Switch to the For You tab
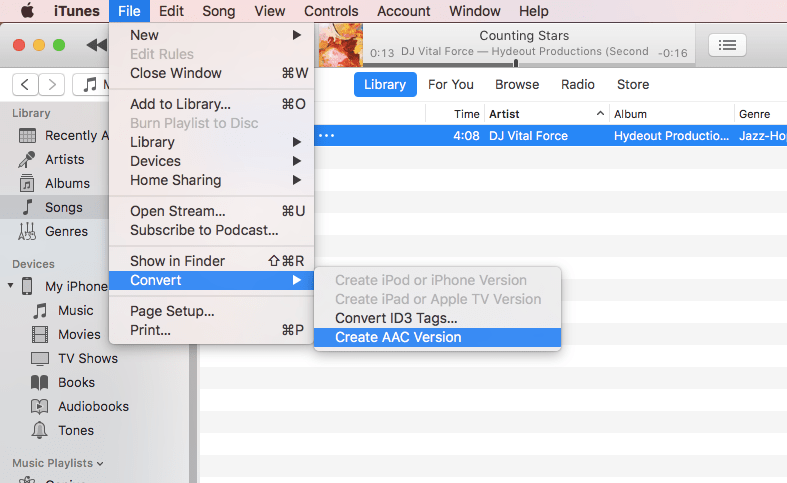 pos(451,84)
